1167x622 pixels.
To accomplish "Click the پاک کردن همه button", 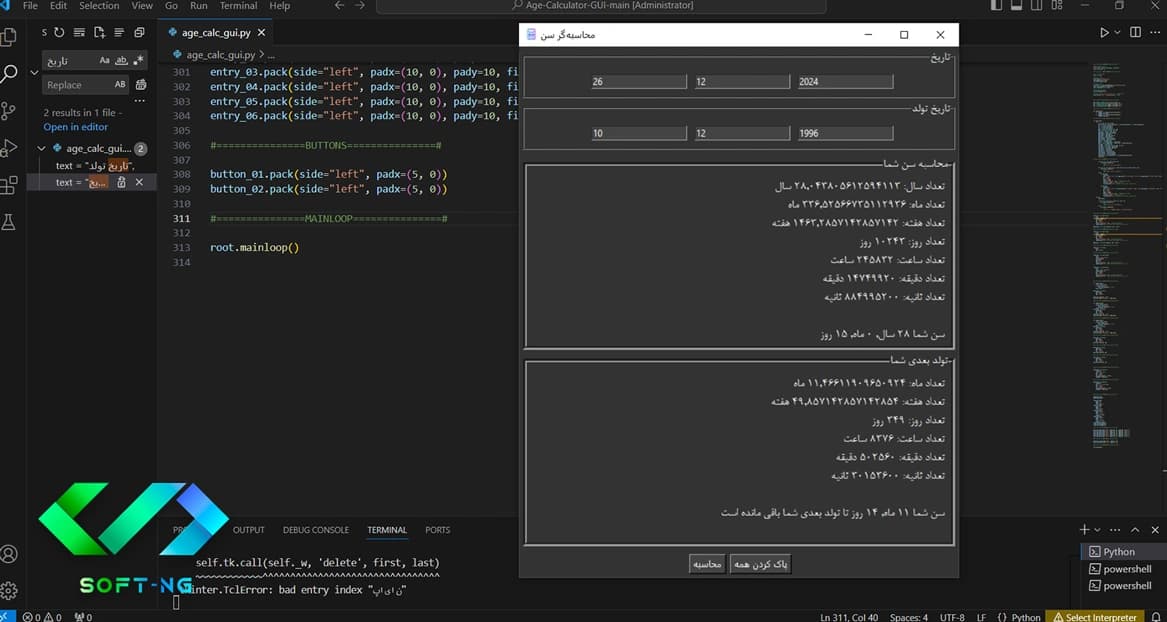I will click(760, 565).
